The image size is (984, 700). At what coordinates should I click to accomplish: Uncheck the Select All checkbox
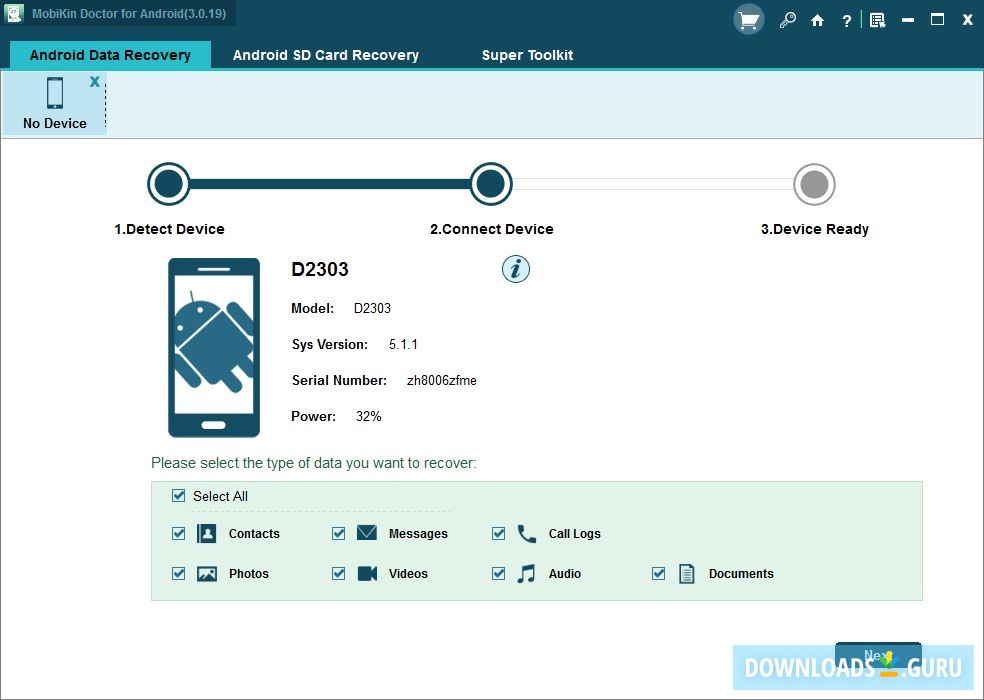coord(178,496)
